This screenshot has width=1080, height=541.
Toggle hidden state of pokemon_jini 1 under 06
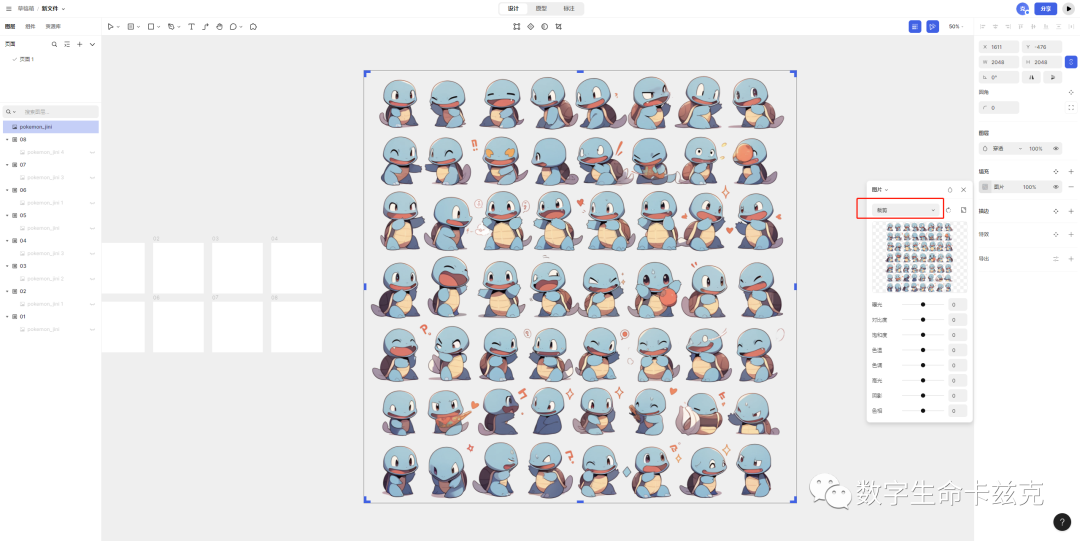(92, 203)
